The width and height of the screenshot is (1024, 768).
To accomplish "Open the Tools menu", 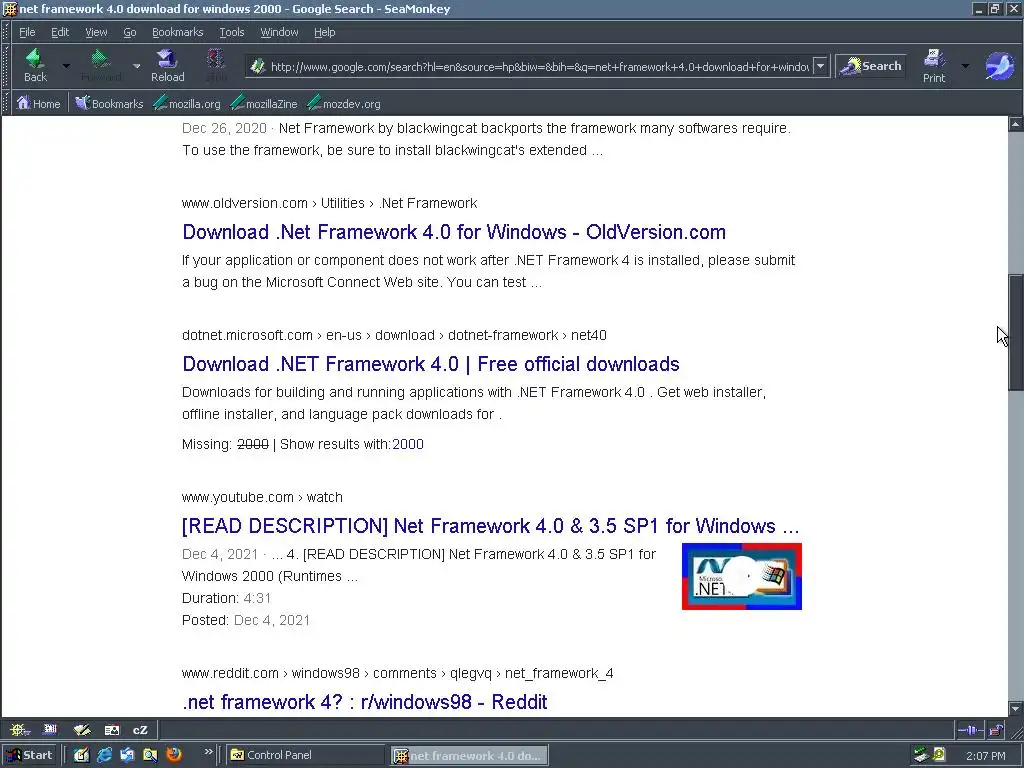I will click(x=232, y=32).
